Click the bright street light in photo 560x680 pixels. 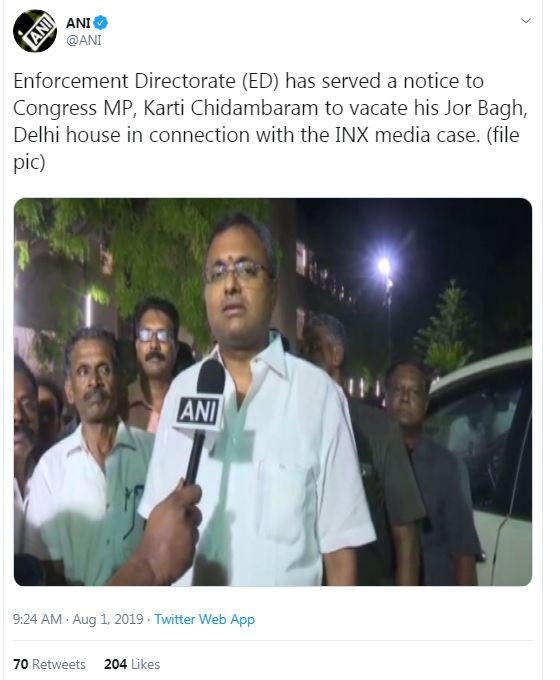(x=384, y=266)
